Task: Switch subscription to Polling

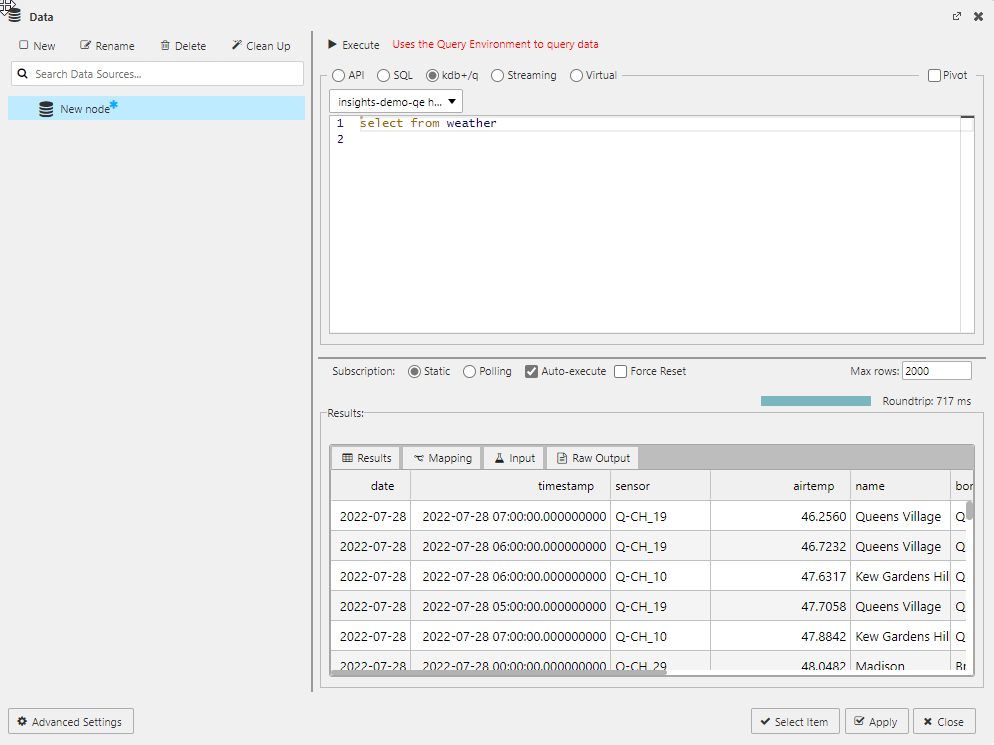Action: coord(469,371)
